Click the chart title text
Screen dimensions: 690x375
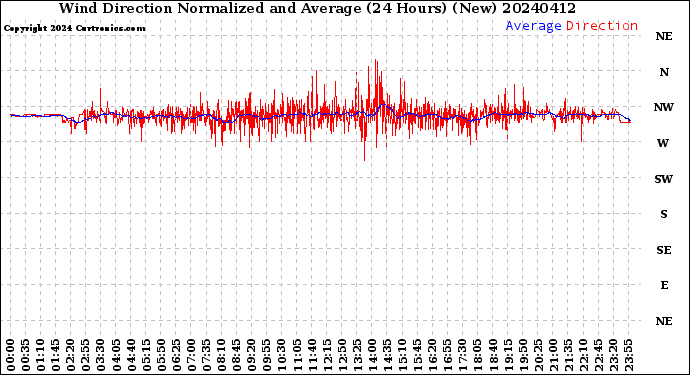pyautogui.click(x=317, y=8)
